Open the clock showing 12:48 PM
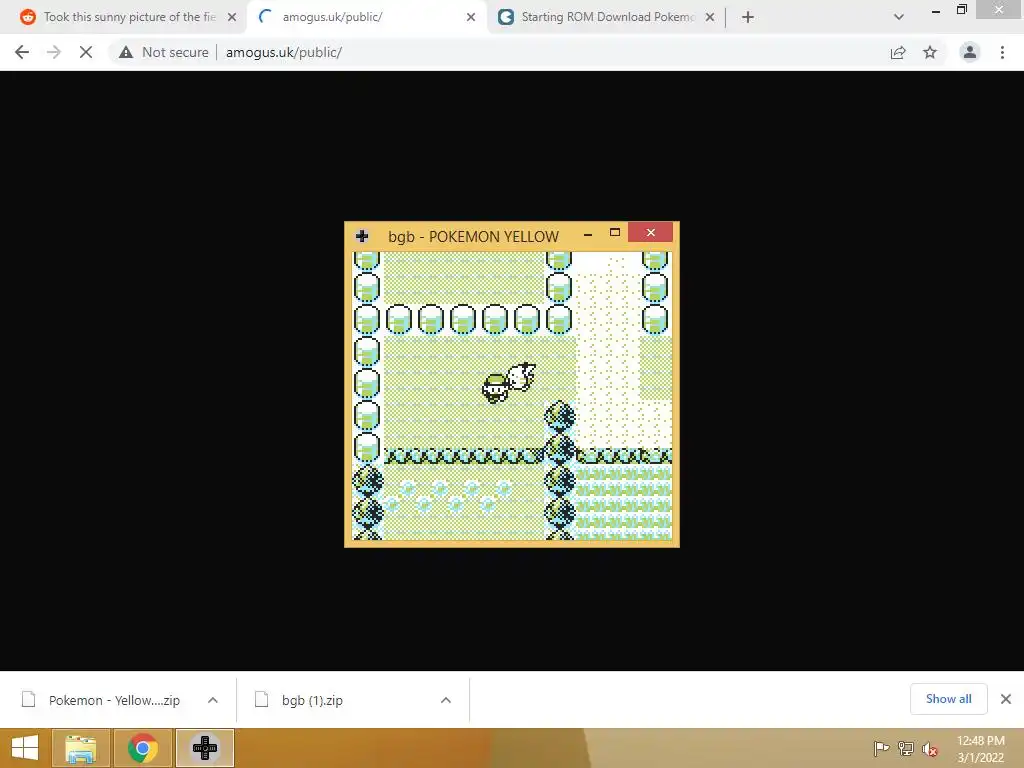 point(980,749)
